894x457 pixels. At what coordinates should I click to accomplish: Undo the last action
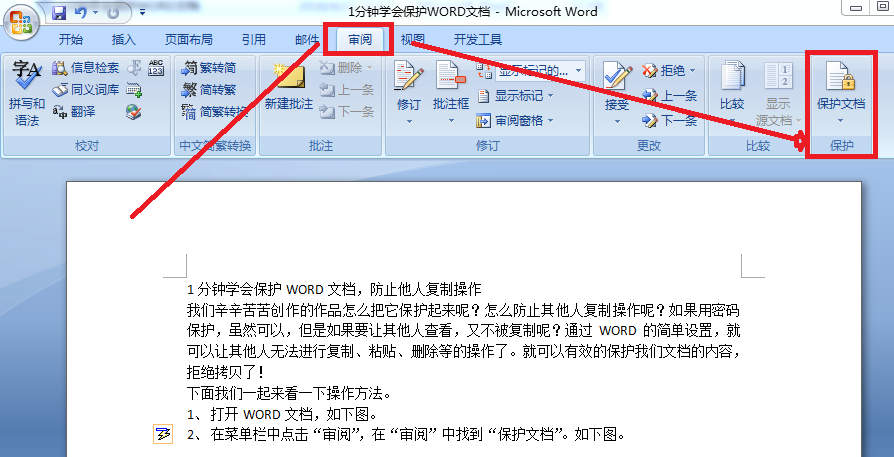click(x=80, y=12)
